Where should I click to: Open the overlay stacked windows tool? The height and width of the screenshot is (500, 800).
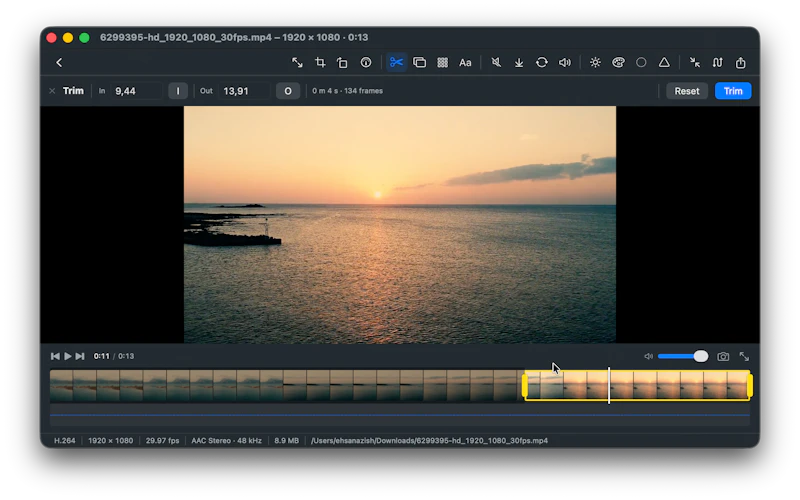tap(419, 63)
